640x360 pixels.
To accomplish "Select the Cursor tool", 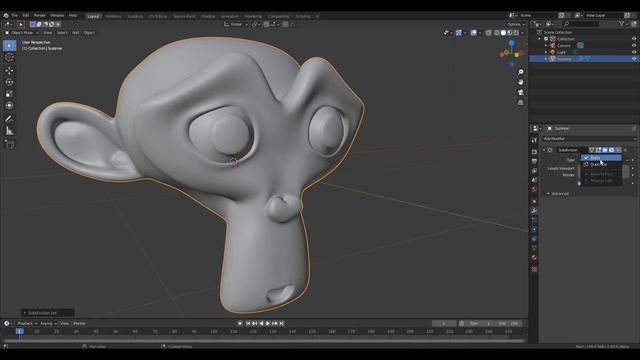I will pos(9,58).
